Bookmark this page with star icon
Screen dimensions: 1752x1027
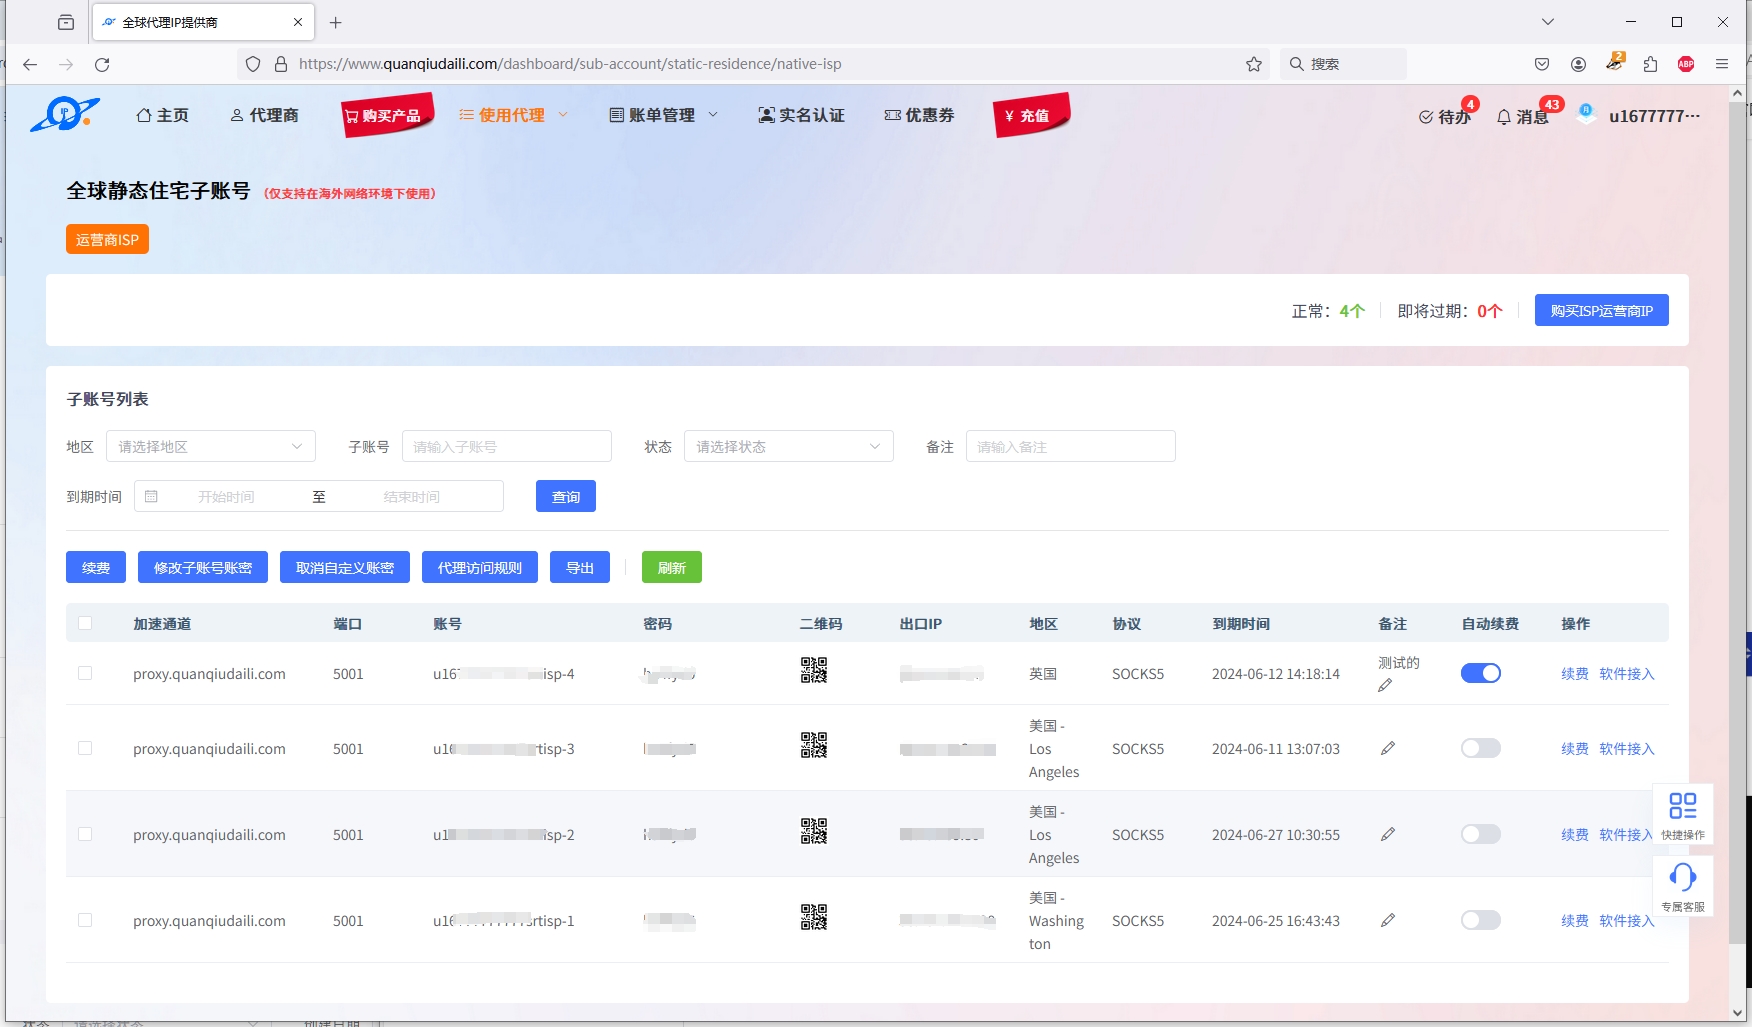coord(1254,64)
